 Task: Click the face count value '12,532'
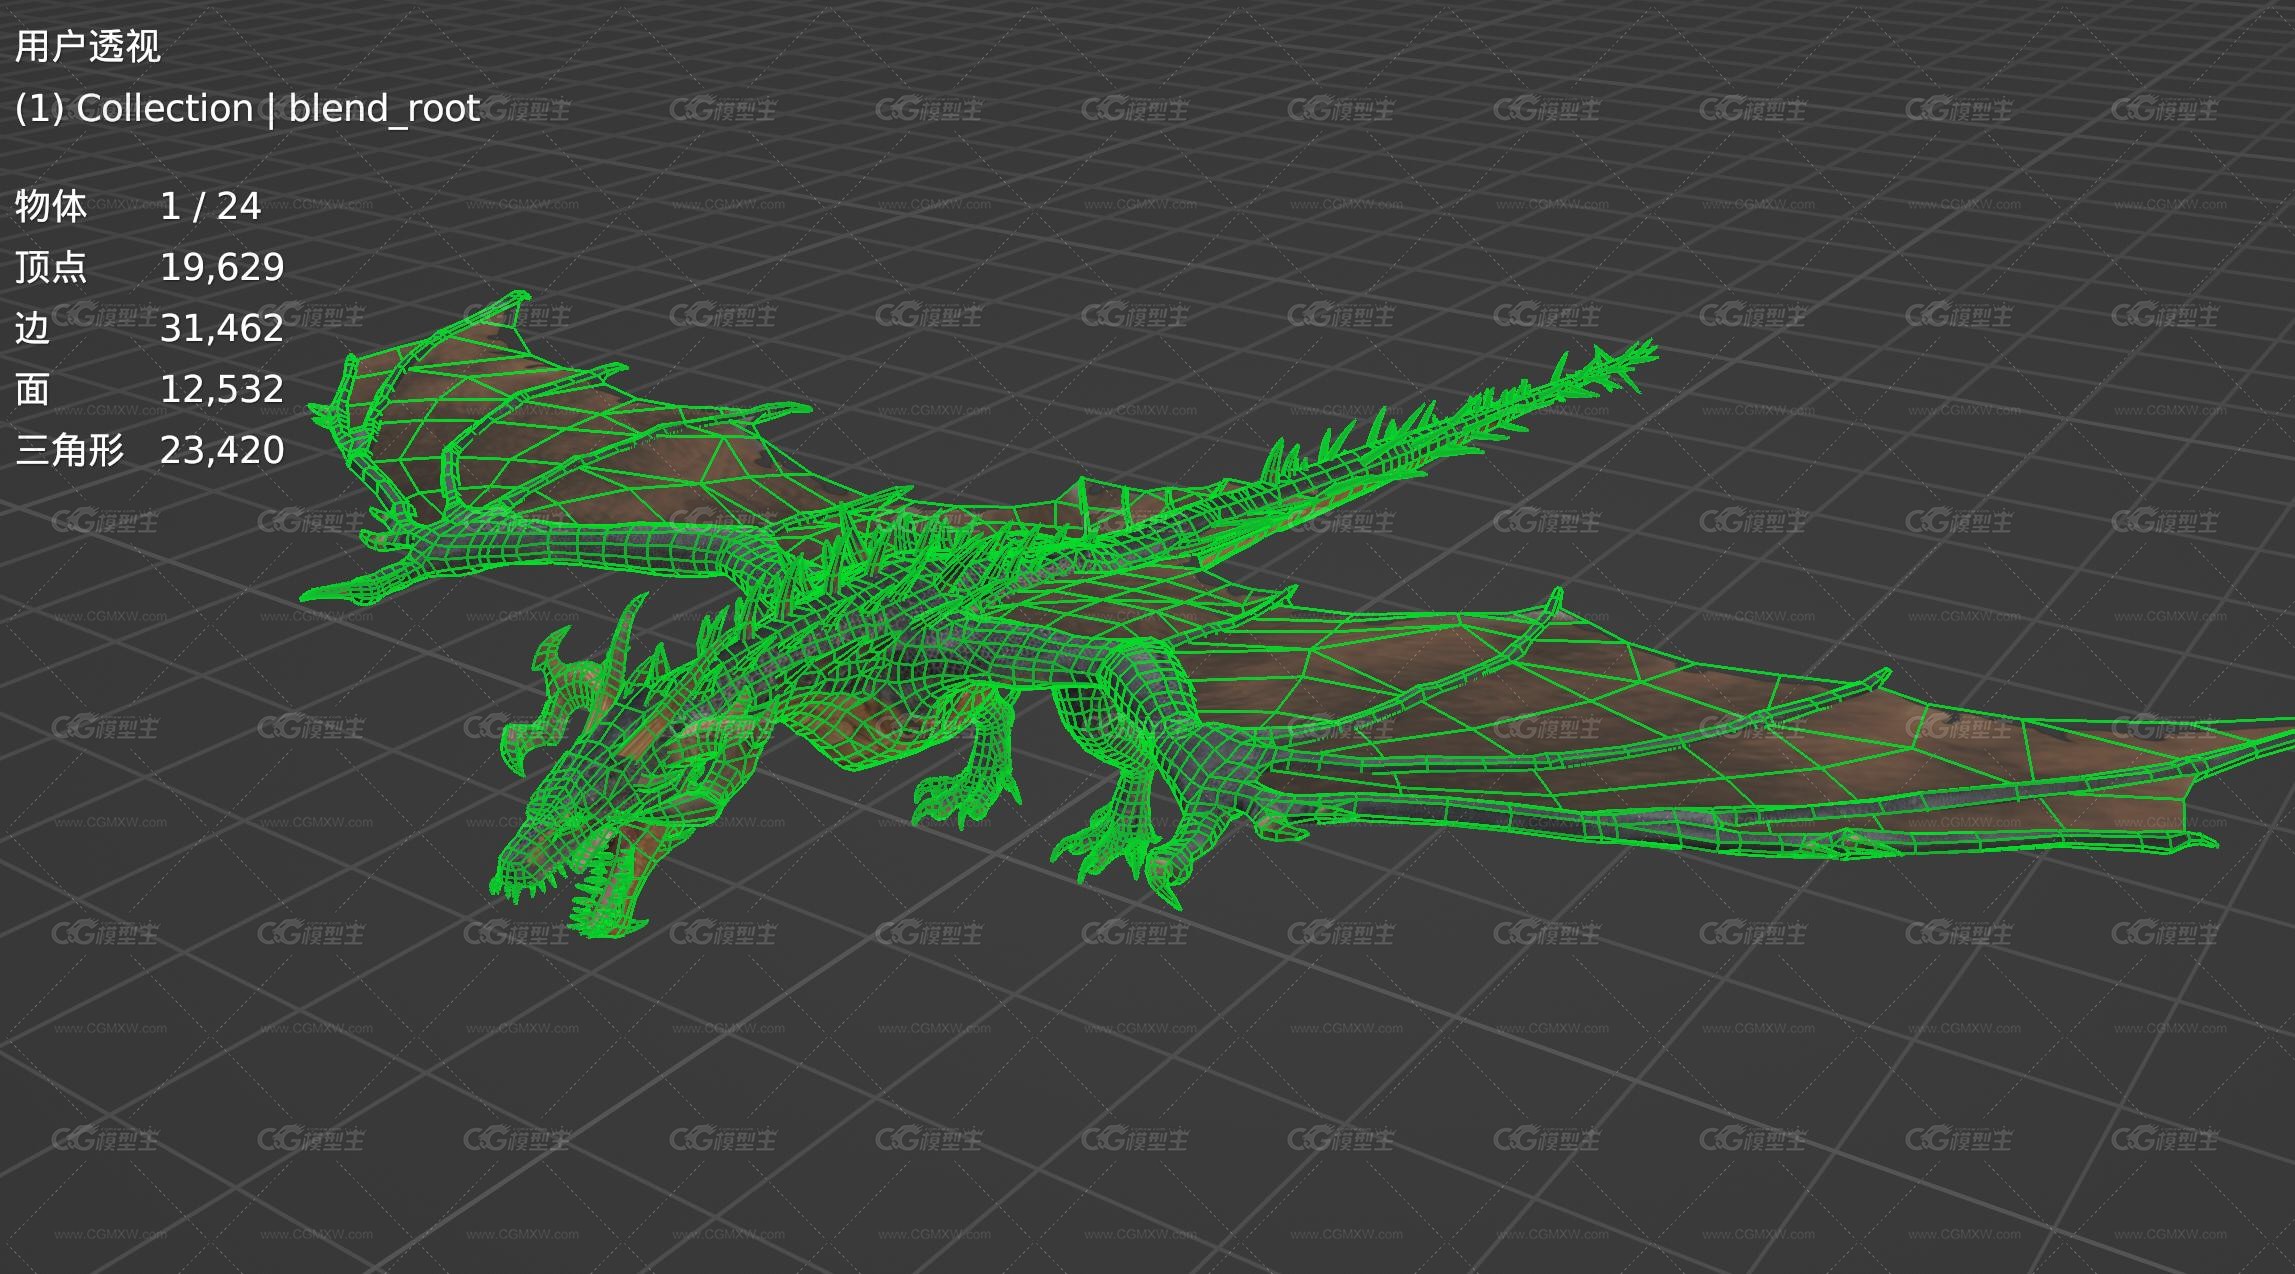coord(222,389)
